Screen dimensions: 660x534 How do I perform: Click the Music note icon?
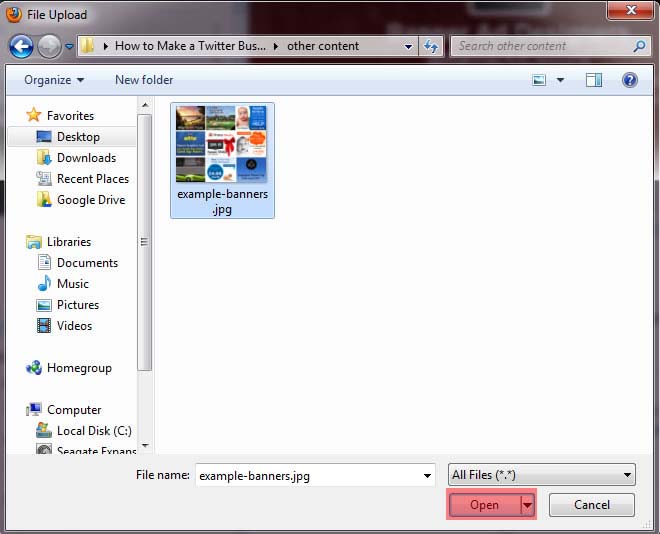tap(44, 283)
